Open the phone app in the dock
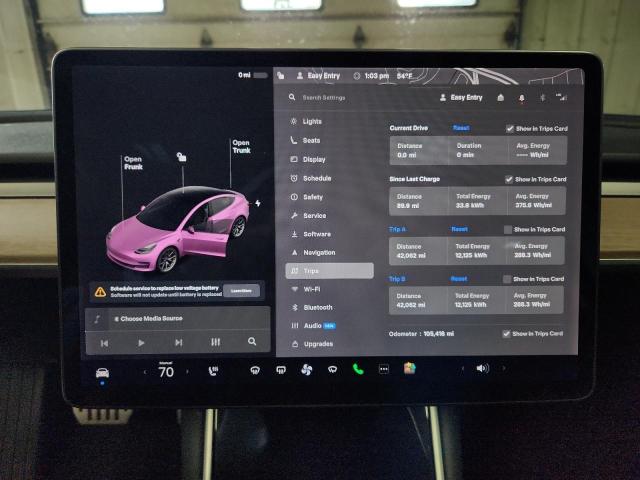 pos(357,369)
